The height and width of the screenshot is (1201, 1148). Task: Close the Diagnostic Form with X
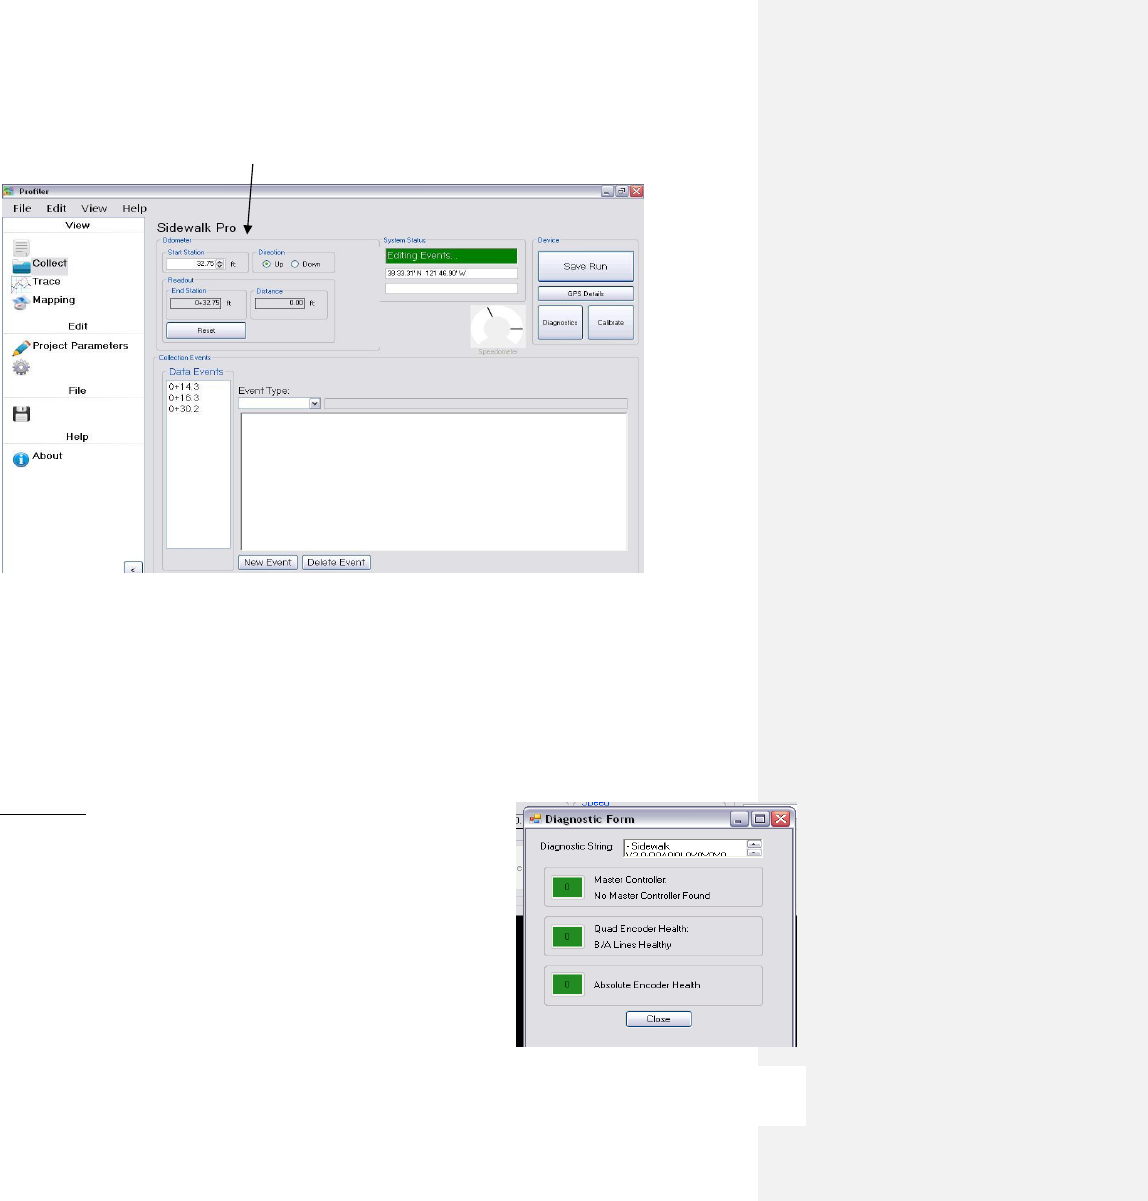[781, 819]
